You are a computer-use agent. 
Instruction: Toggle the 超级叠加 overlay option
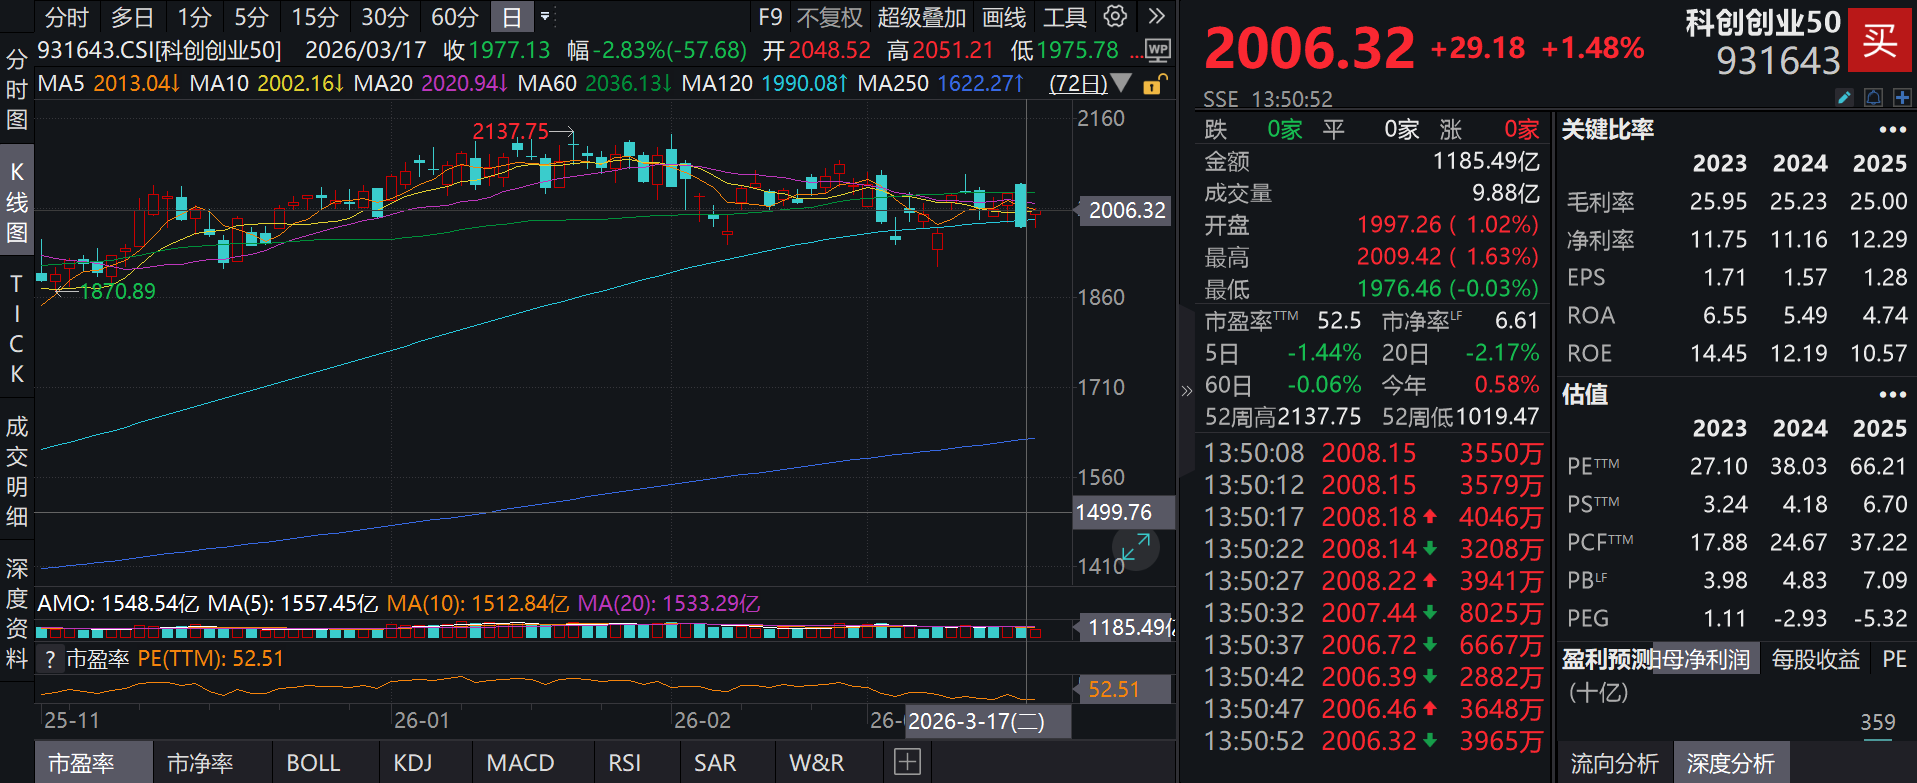[x=921, y=17]
